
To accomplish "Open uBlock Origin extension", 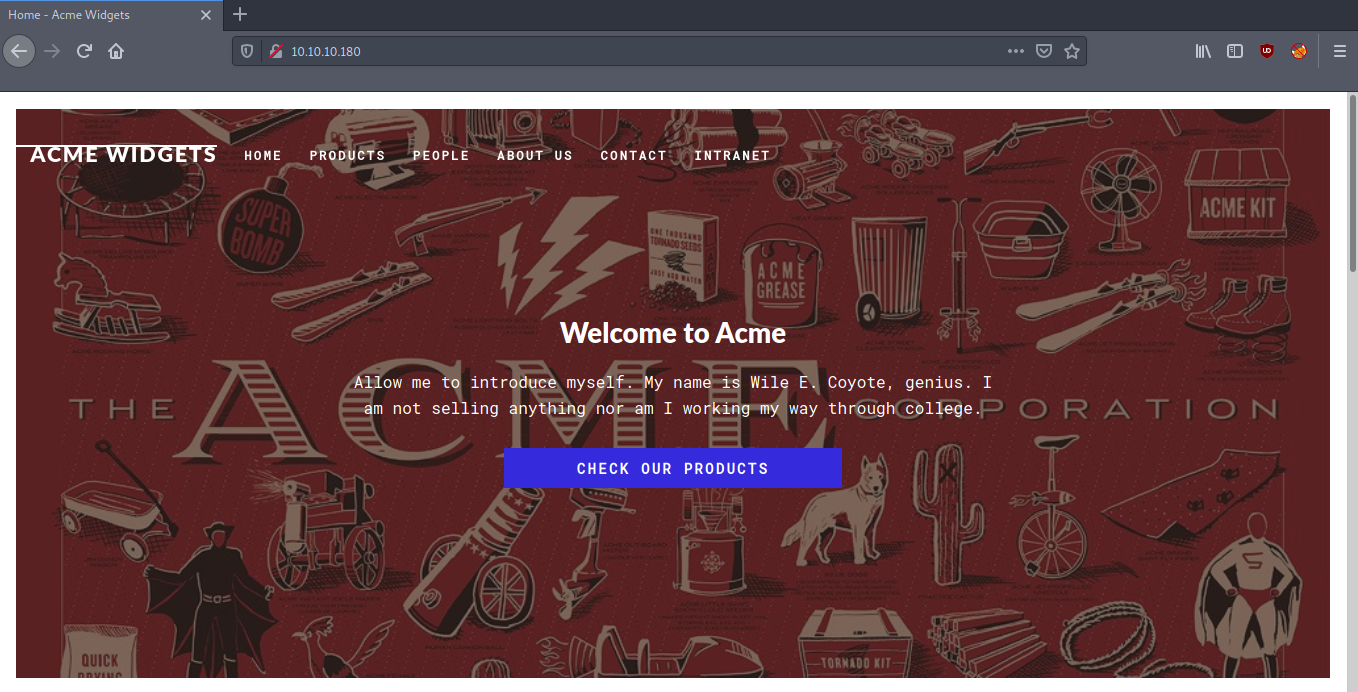I will coord(1267,51).
